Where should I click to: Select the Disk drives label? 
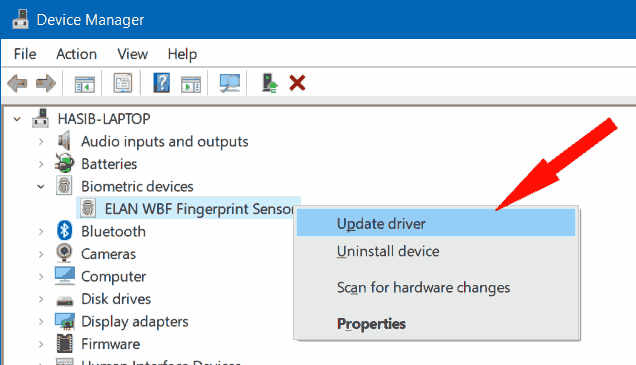[116, 299]
